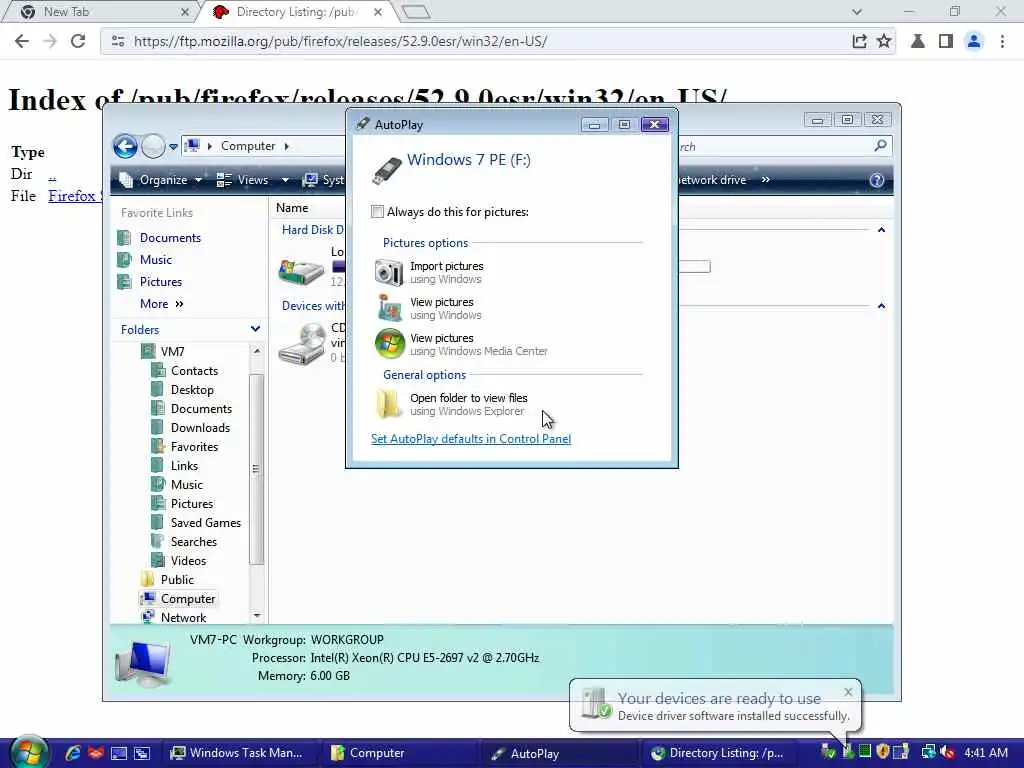Image resolution: width=1024 pixels, height=768 pixels.
Task: Expand More favorite links
Action: (161, 304)
